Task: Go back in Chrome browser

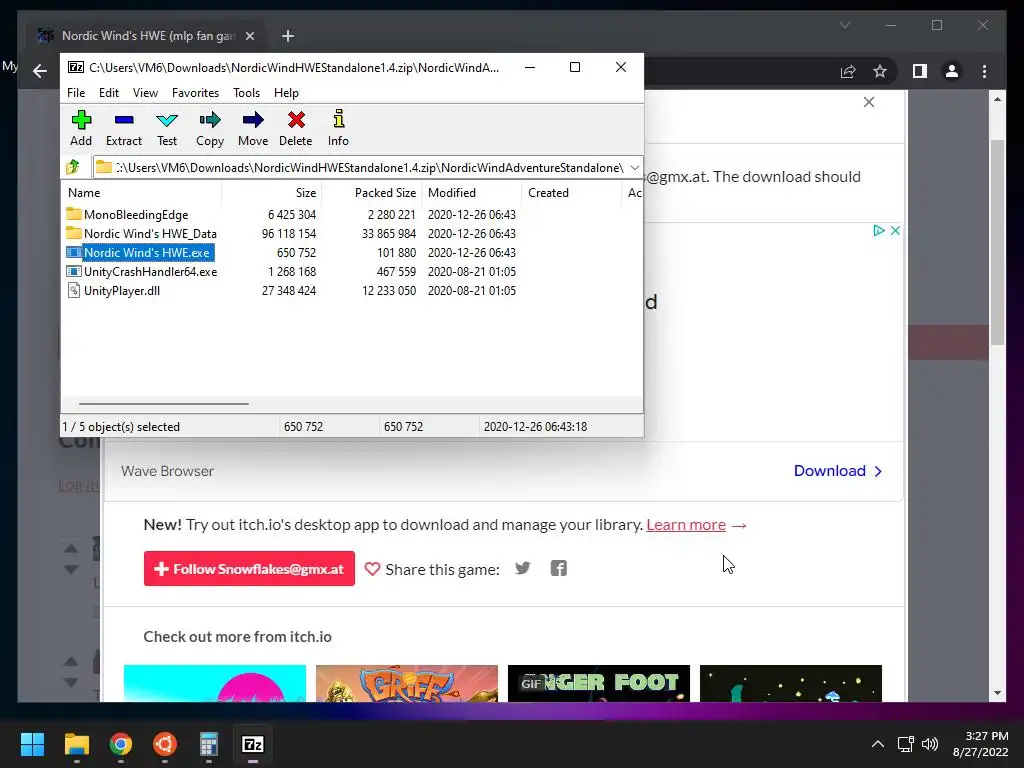Action: pyautogui.click(x=40, y=71)
